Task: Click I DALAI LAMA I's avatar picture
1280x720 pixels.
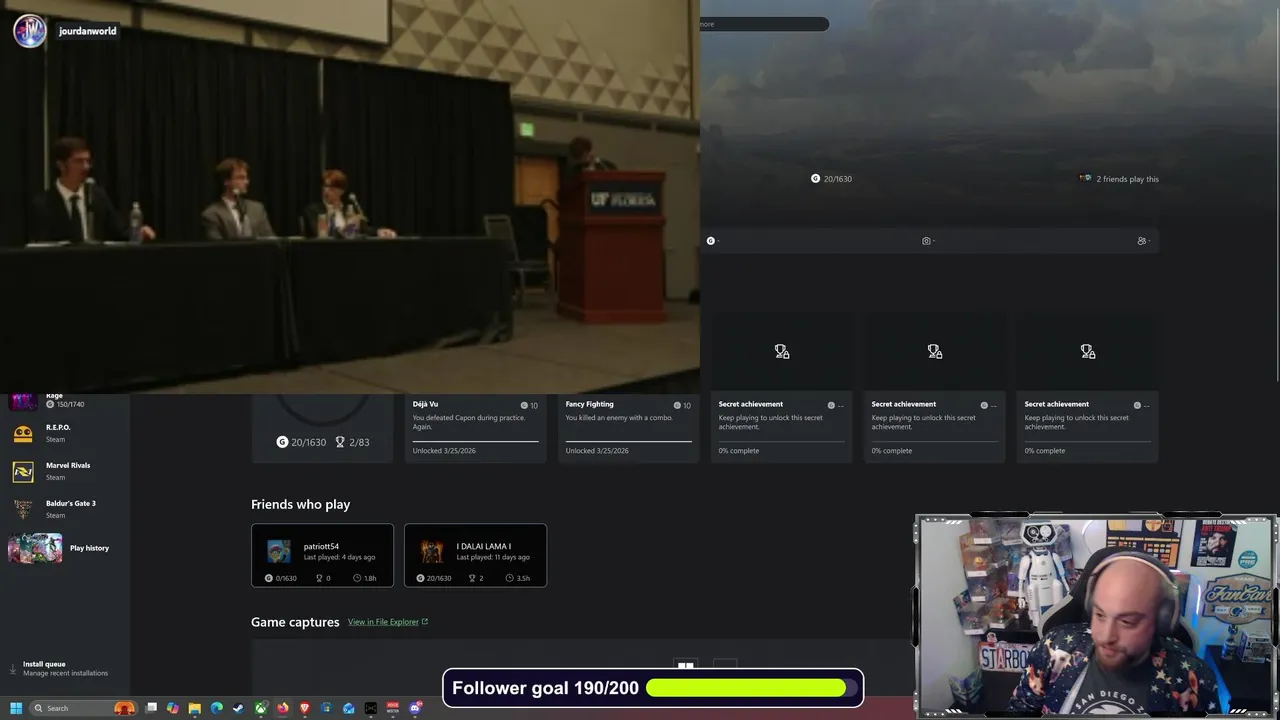Action: 432,551
